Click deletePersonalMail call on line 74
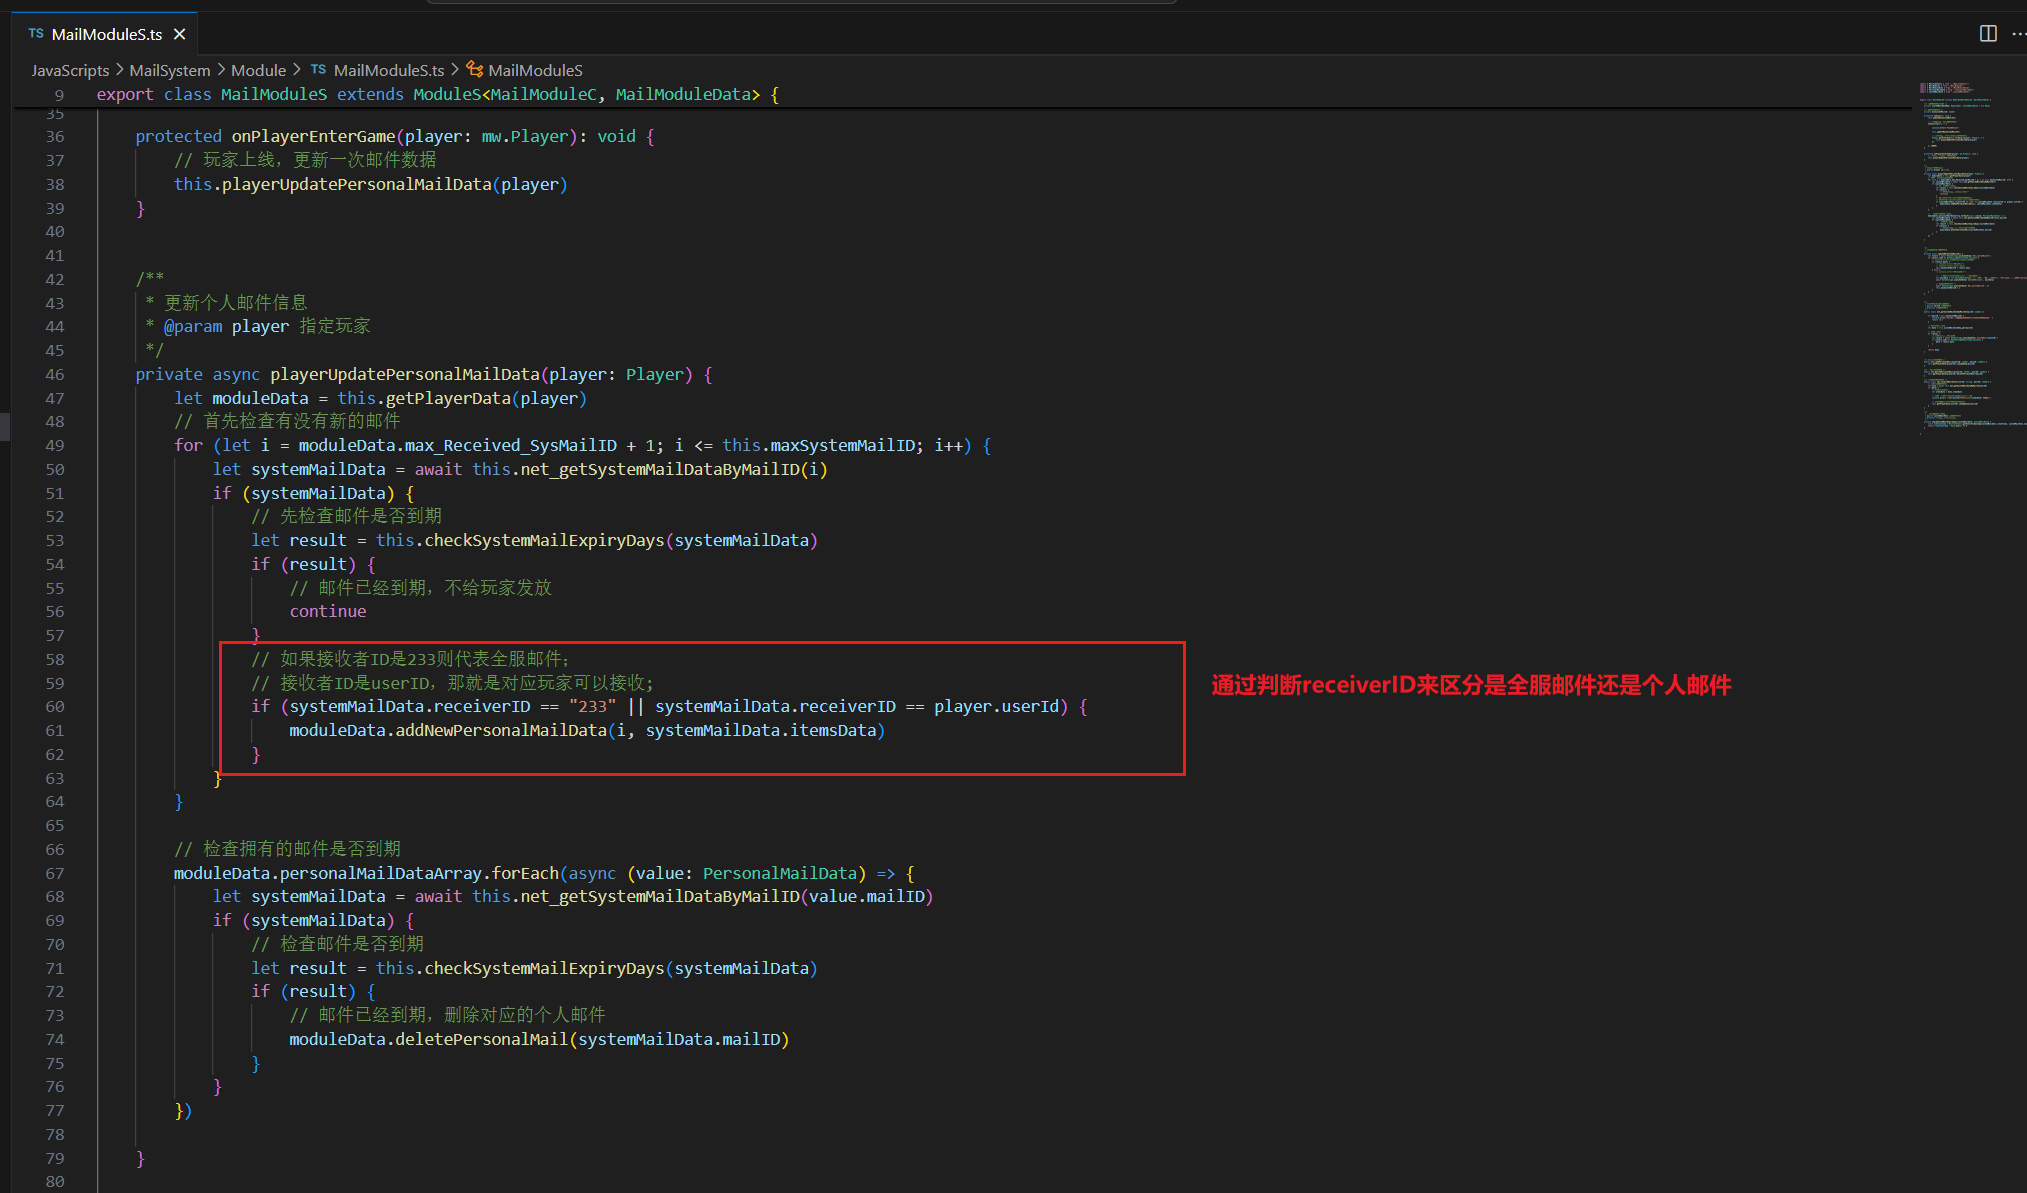 [x=481, y=1039]
